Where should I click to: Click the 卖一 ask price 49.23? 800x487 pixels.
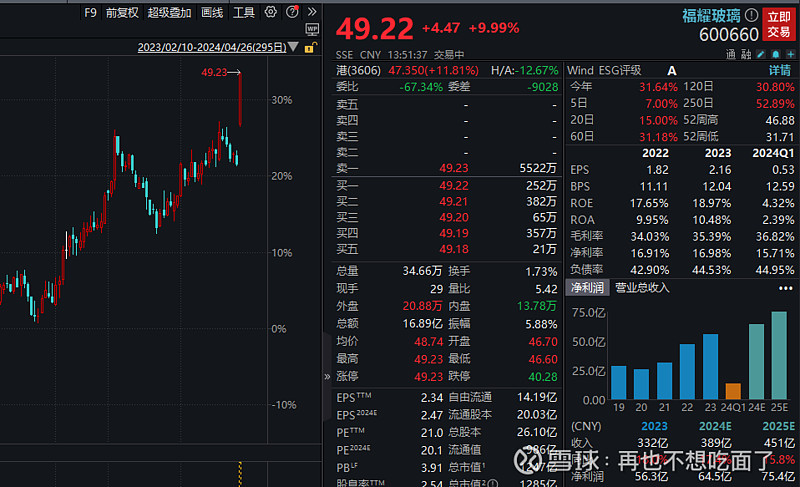[454, 168]
